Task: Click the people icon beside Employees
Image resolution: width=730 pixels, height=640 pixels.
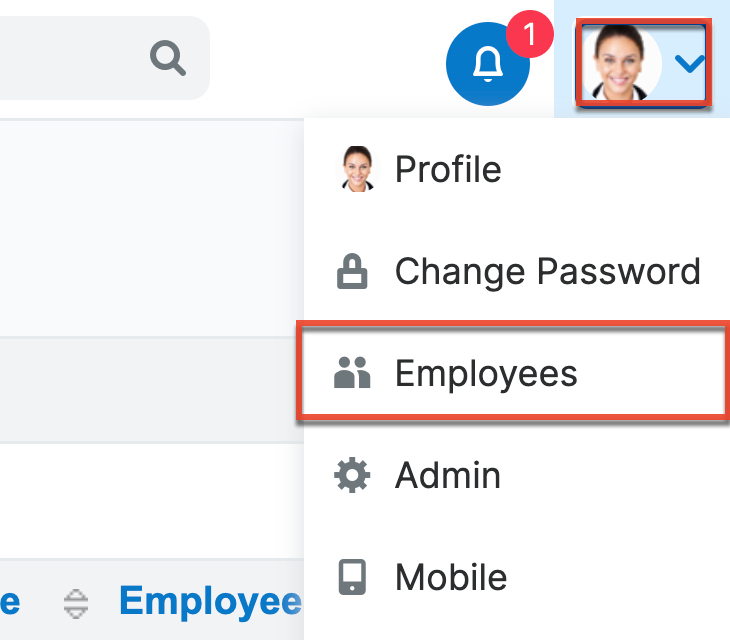Action: click(x=351, y=373)
